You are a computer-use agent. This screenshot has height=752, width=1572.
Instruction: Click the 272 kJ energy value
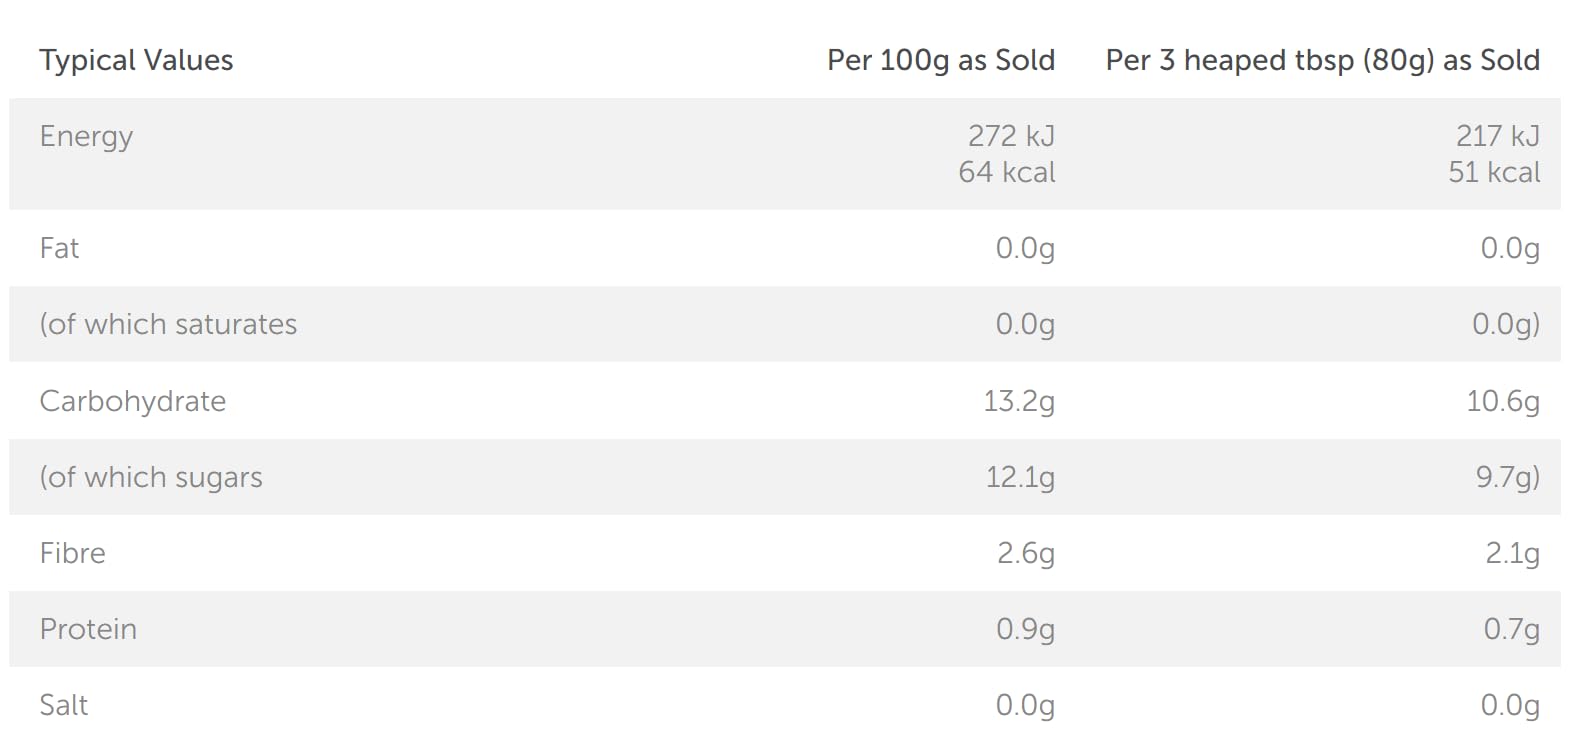(x=1011, y=136)
